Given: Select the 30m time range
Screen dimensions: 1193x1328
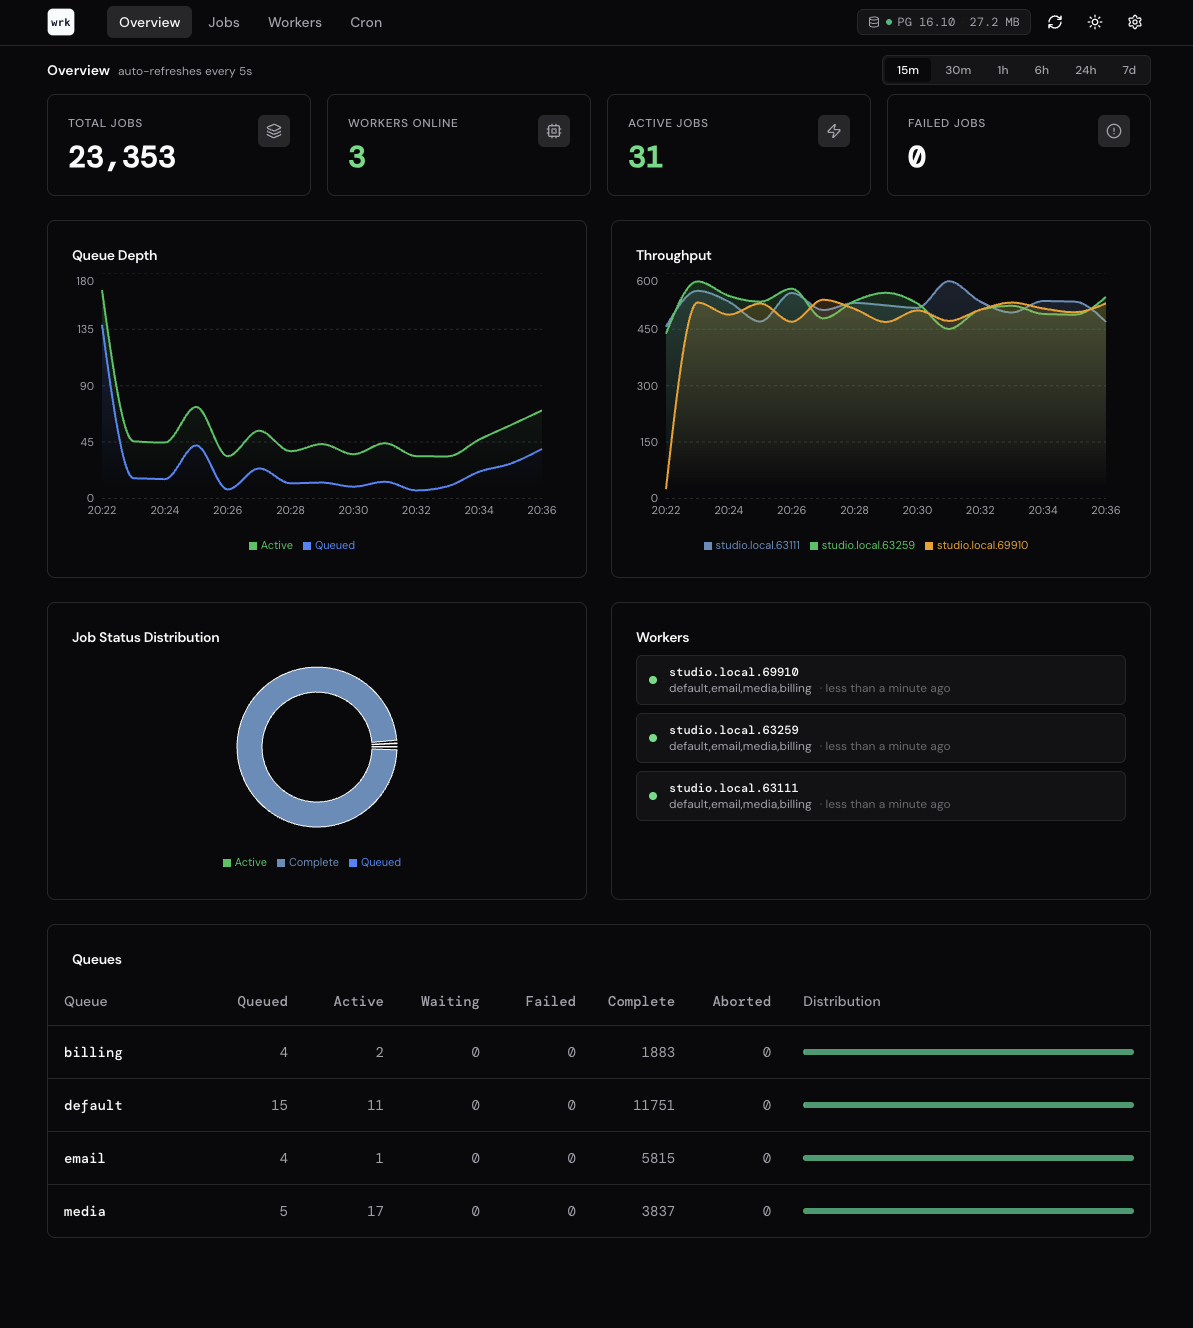Looking at the screenshot, I should pyautogui.click(x=958, y=70).
